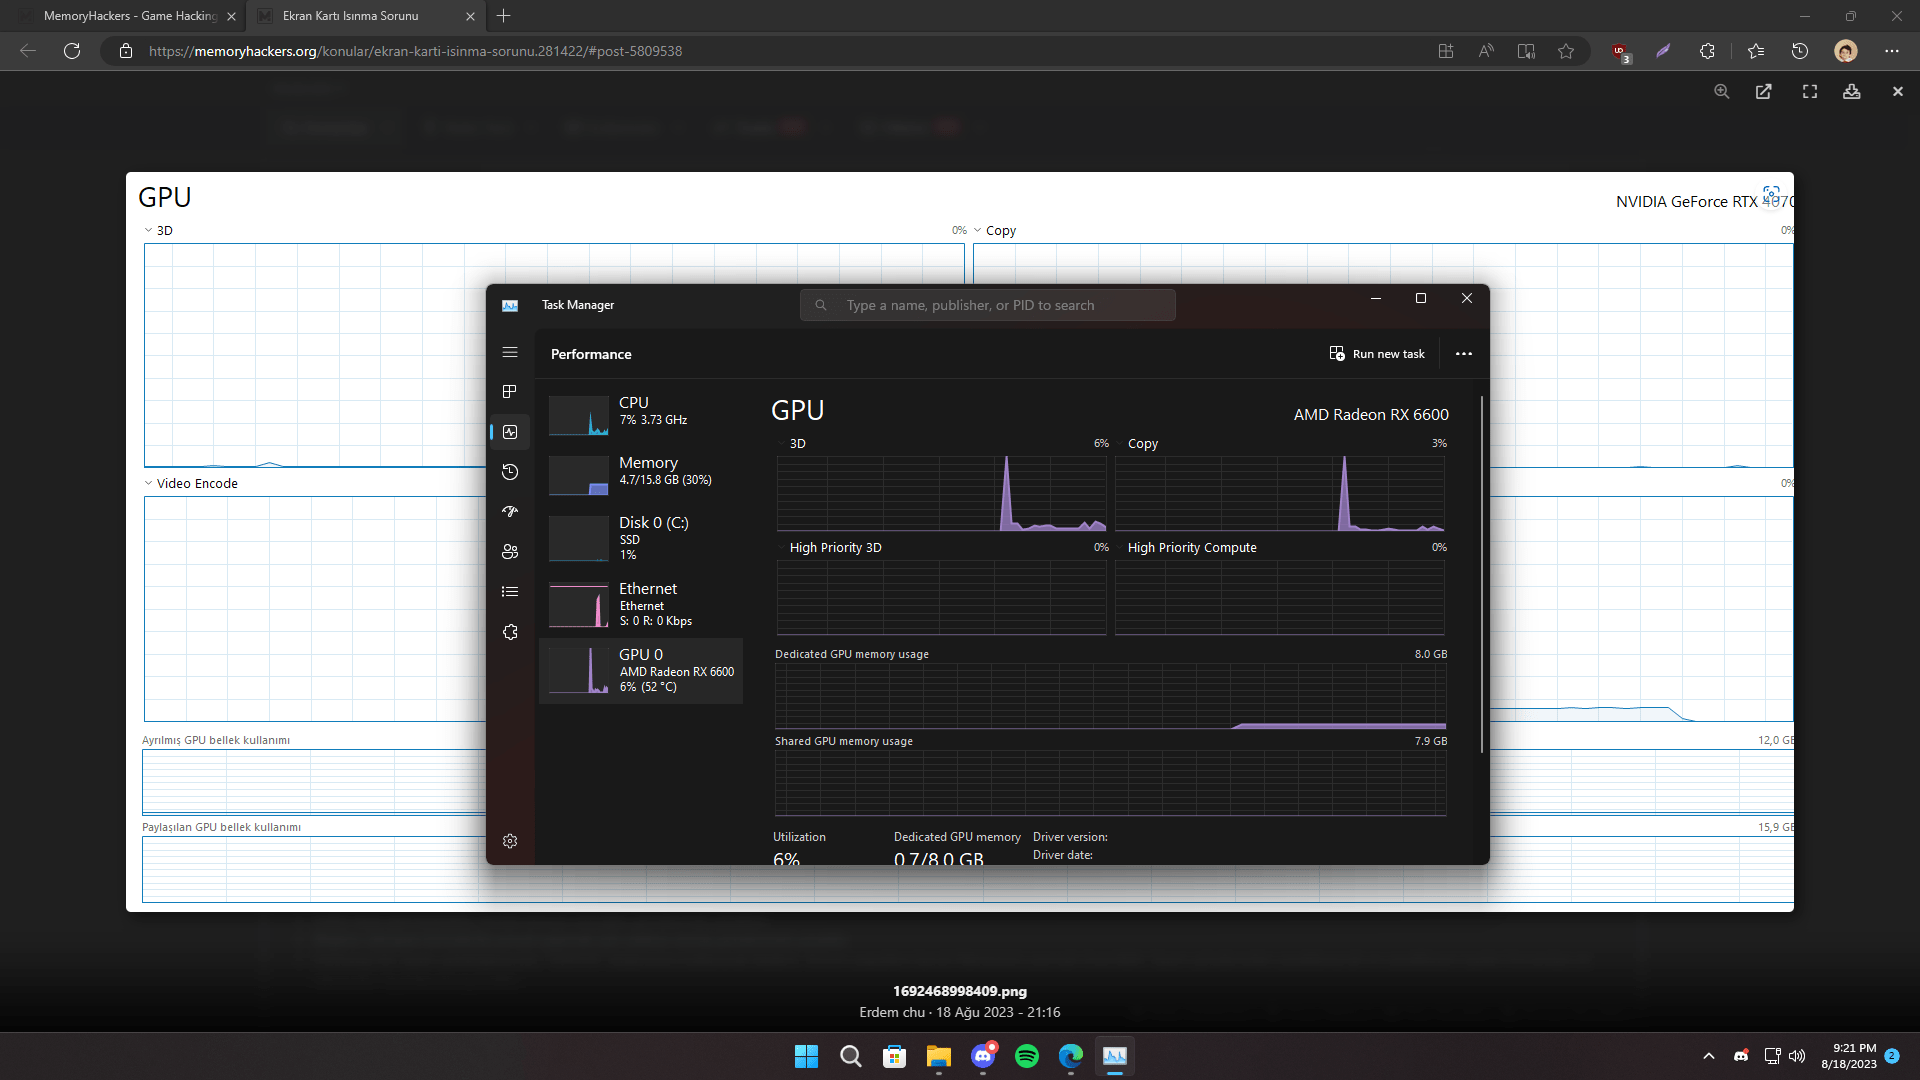Close the image lightbox
The image size is (1920, 1080).
click(1898, 91)
